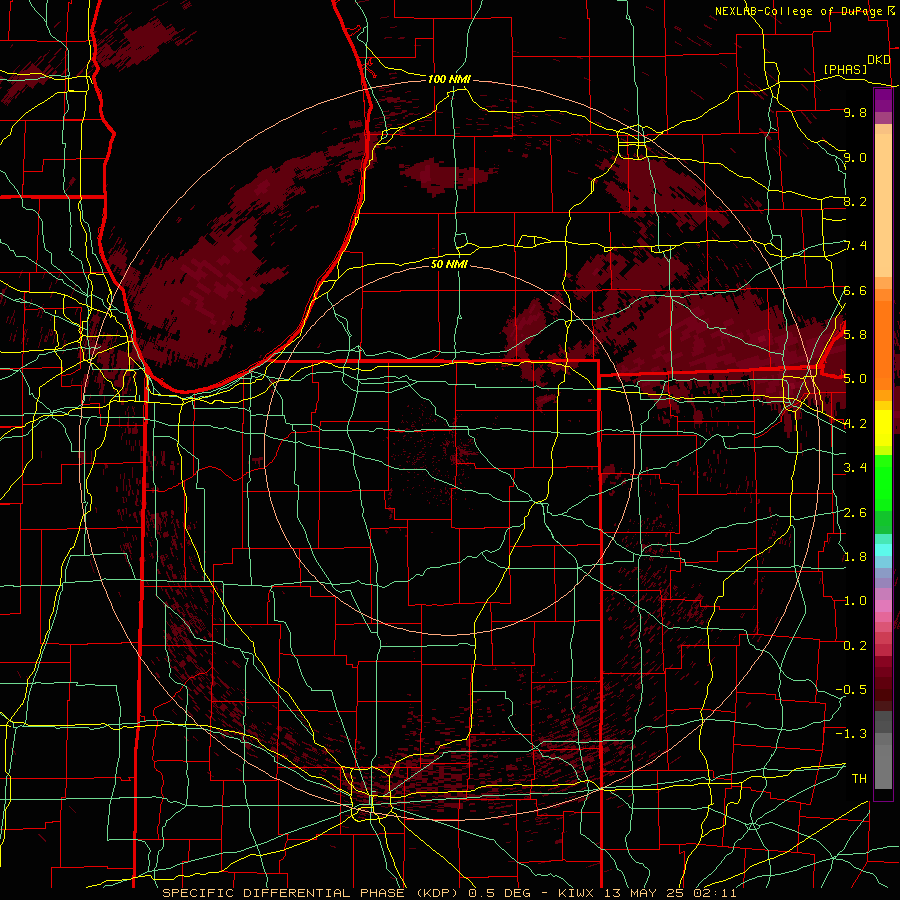This screenshot has height=900, width=900.
Task: Pick the orange band of color bar
Action: pyautogui.click(x=883, y=344)
